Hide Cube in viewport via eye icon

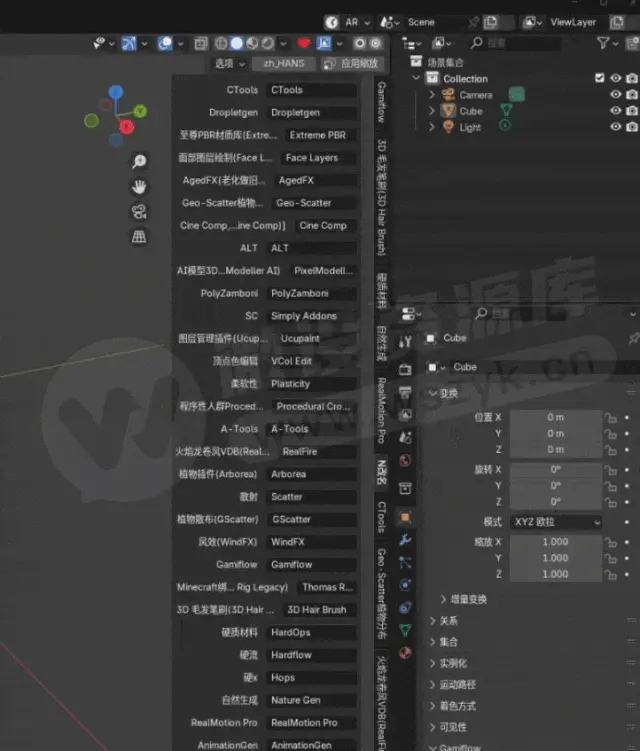coord(616,111)
